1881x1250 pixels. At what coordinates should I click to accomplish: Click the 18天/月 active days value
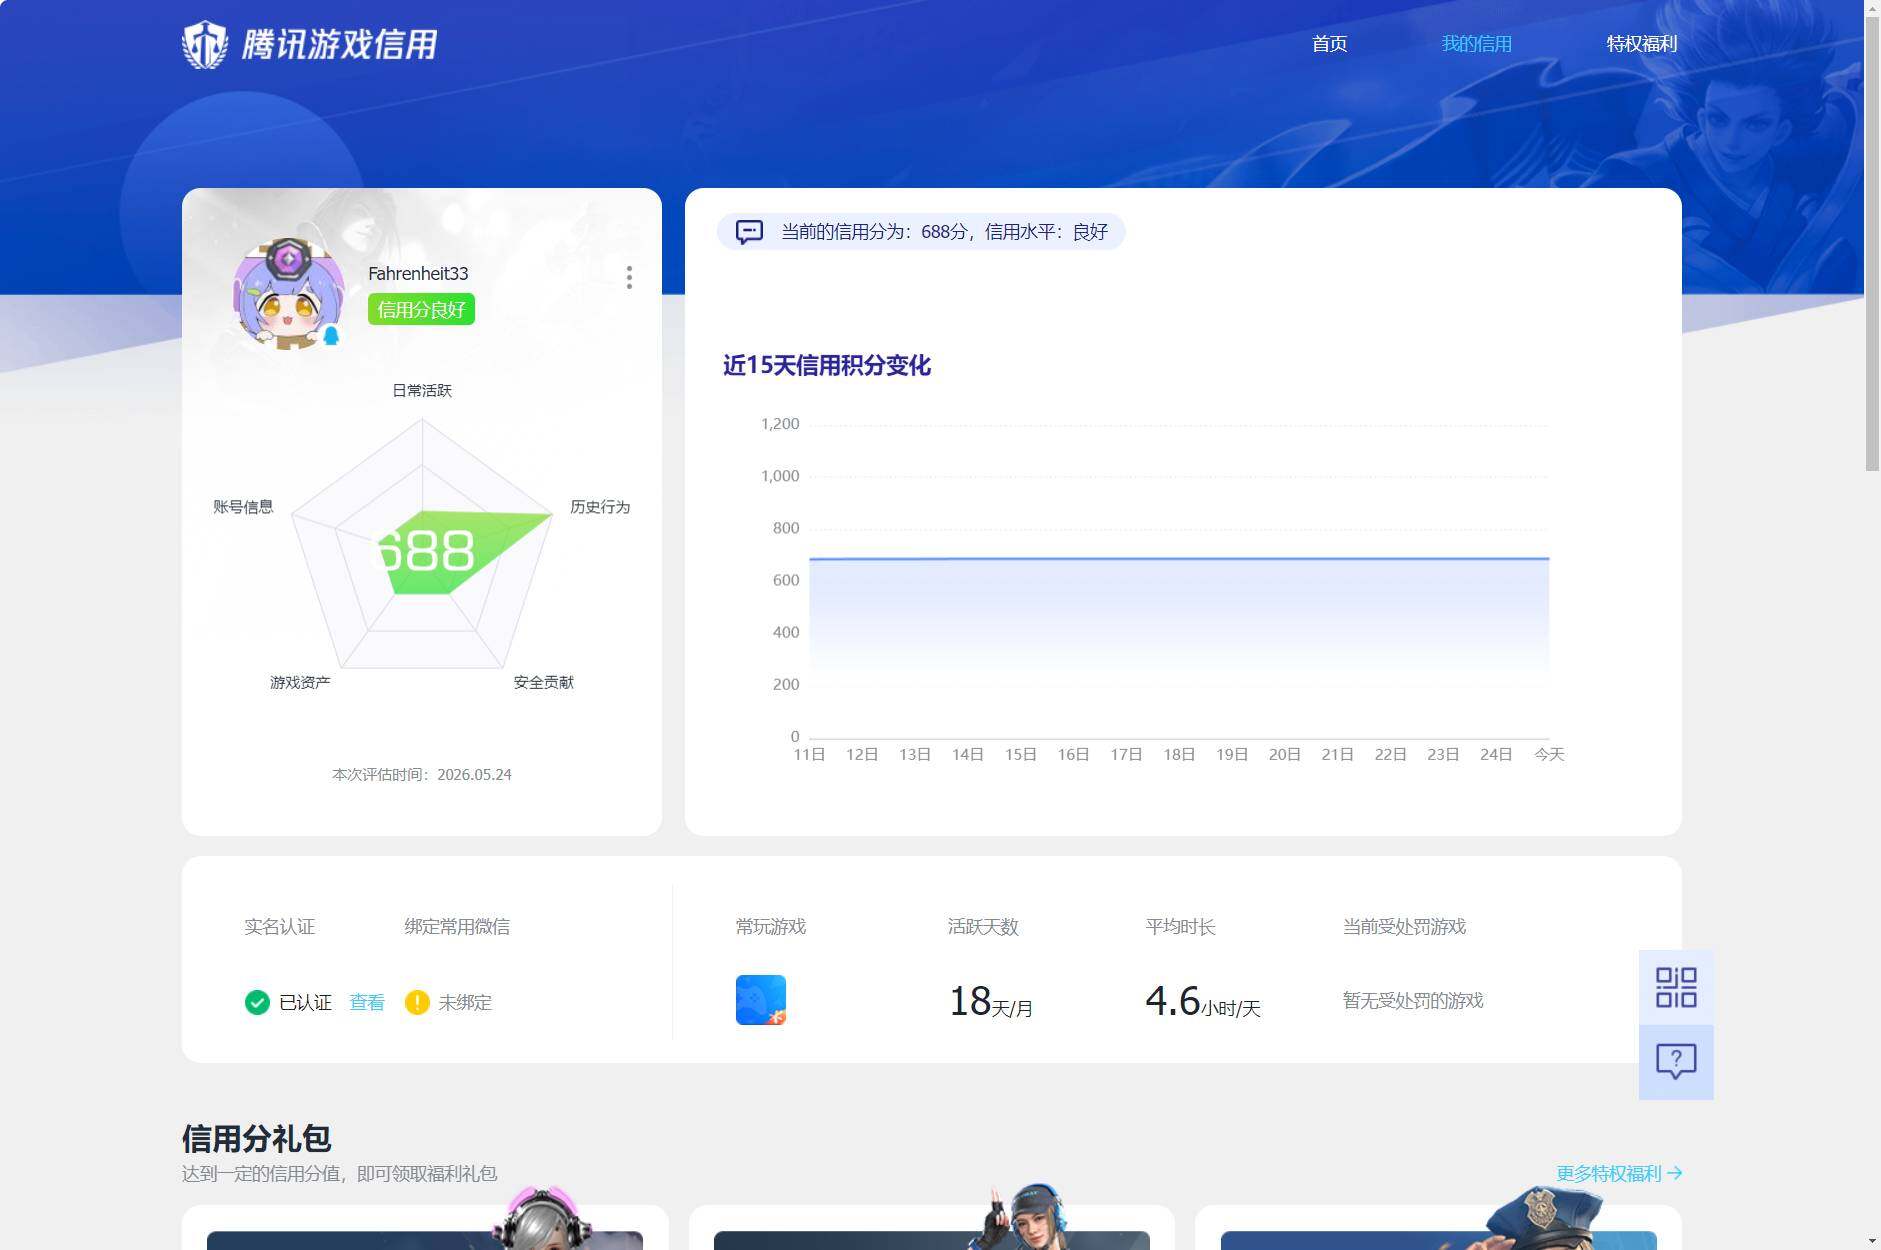[x=991, y=1001]
